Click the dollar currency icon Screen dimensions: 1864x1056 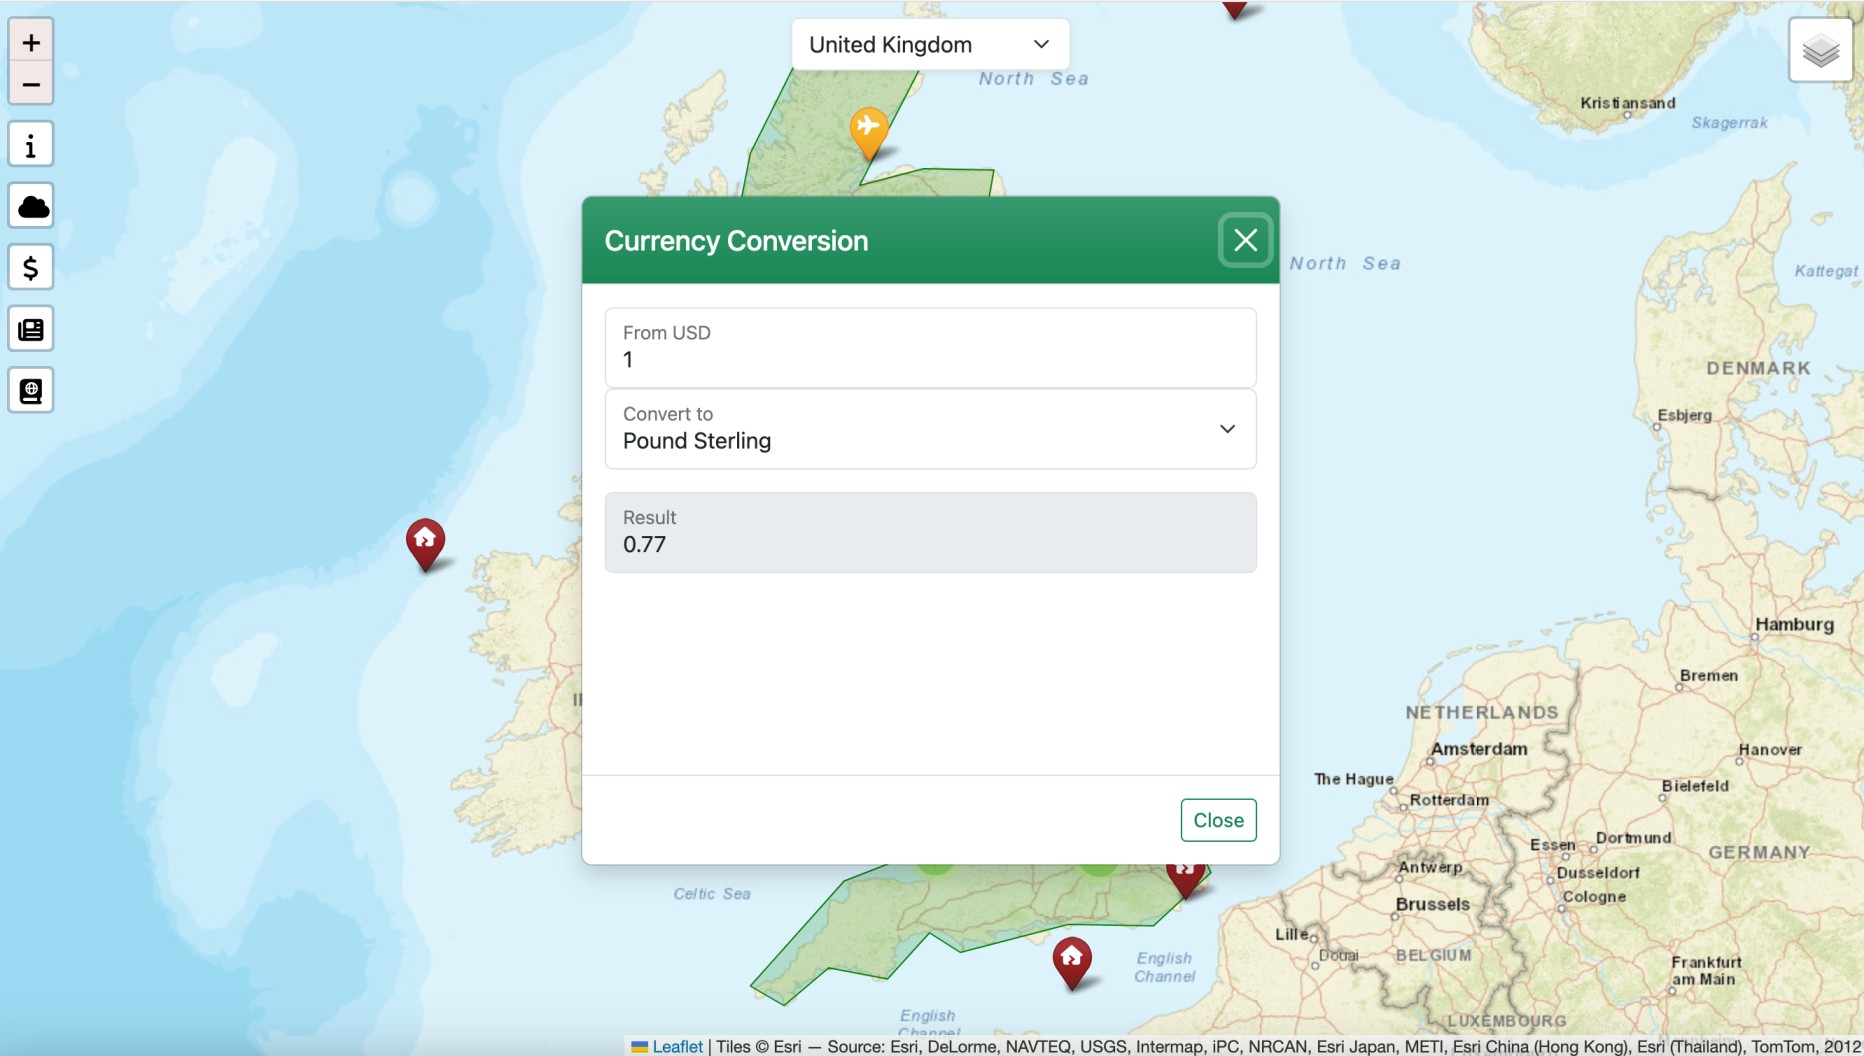pyautogui.click(x=31, y=268)
